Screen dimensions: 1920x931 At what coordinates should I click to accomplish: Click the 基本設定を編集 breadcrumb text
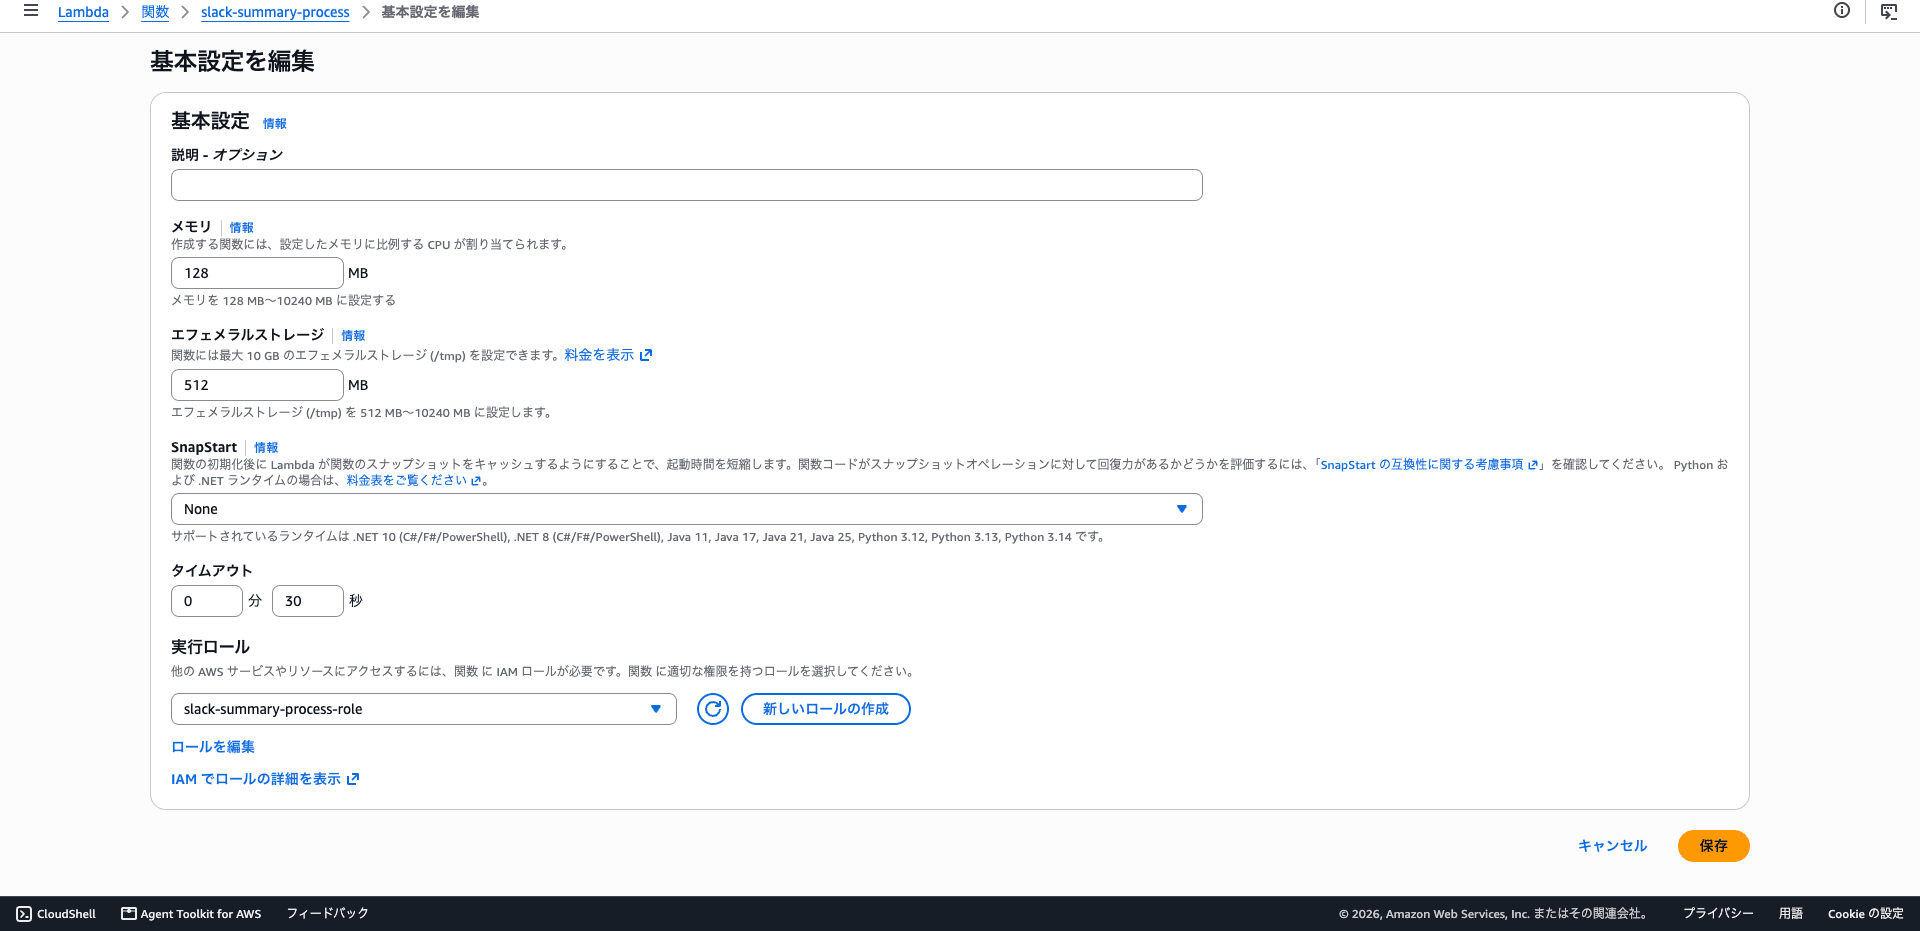(x=430, y=12)
